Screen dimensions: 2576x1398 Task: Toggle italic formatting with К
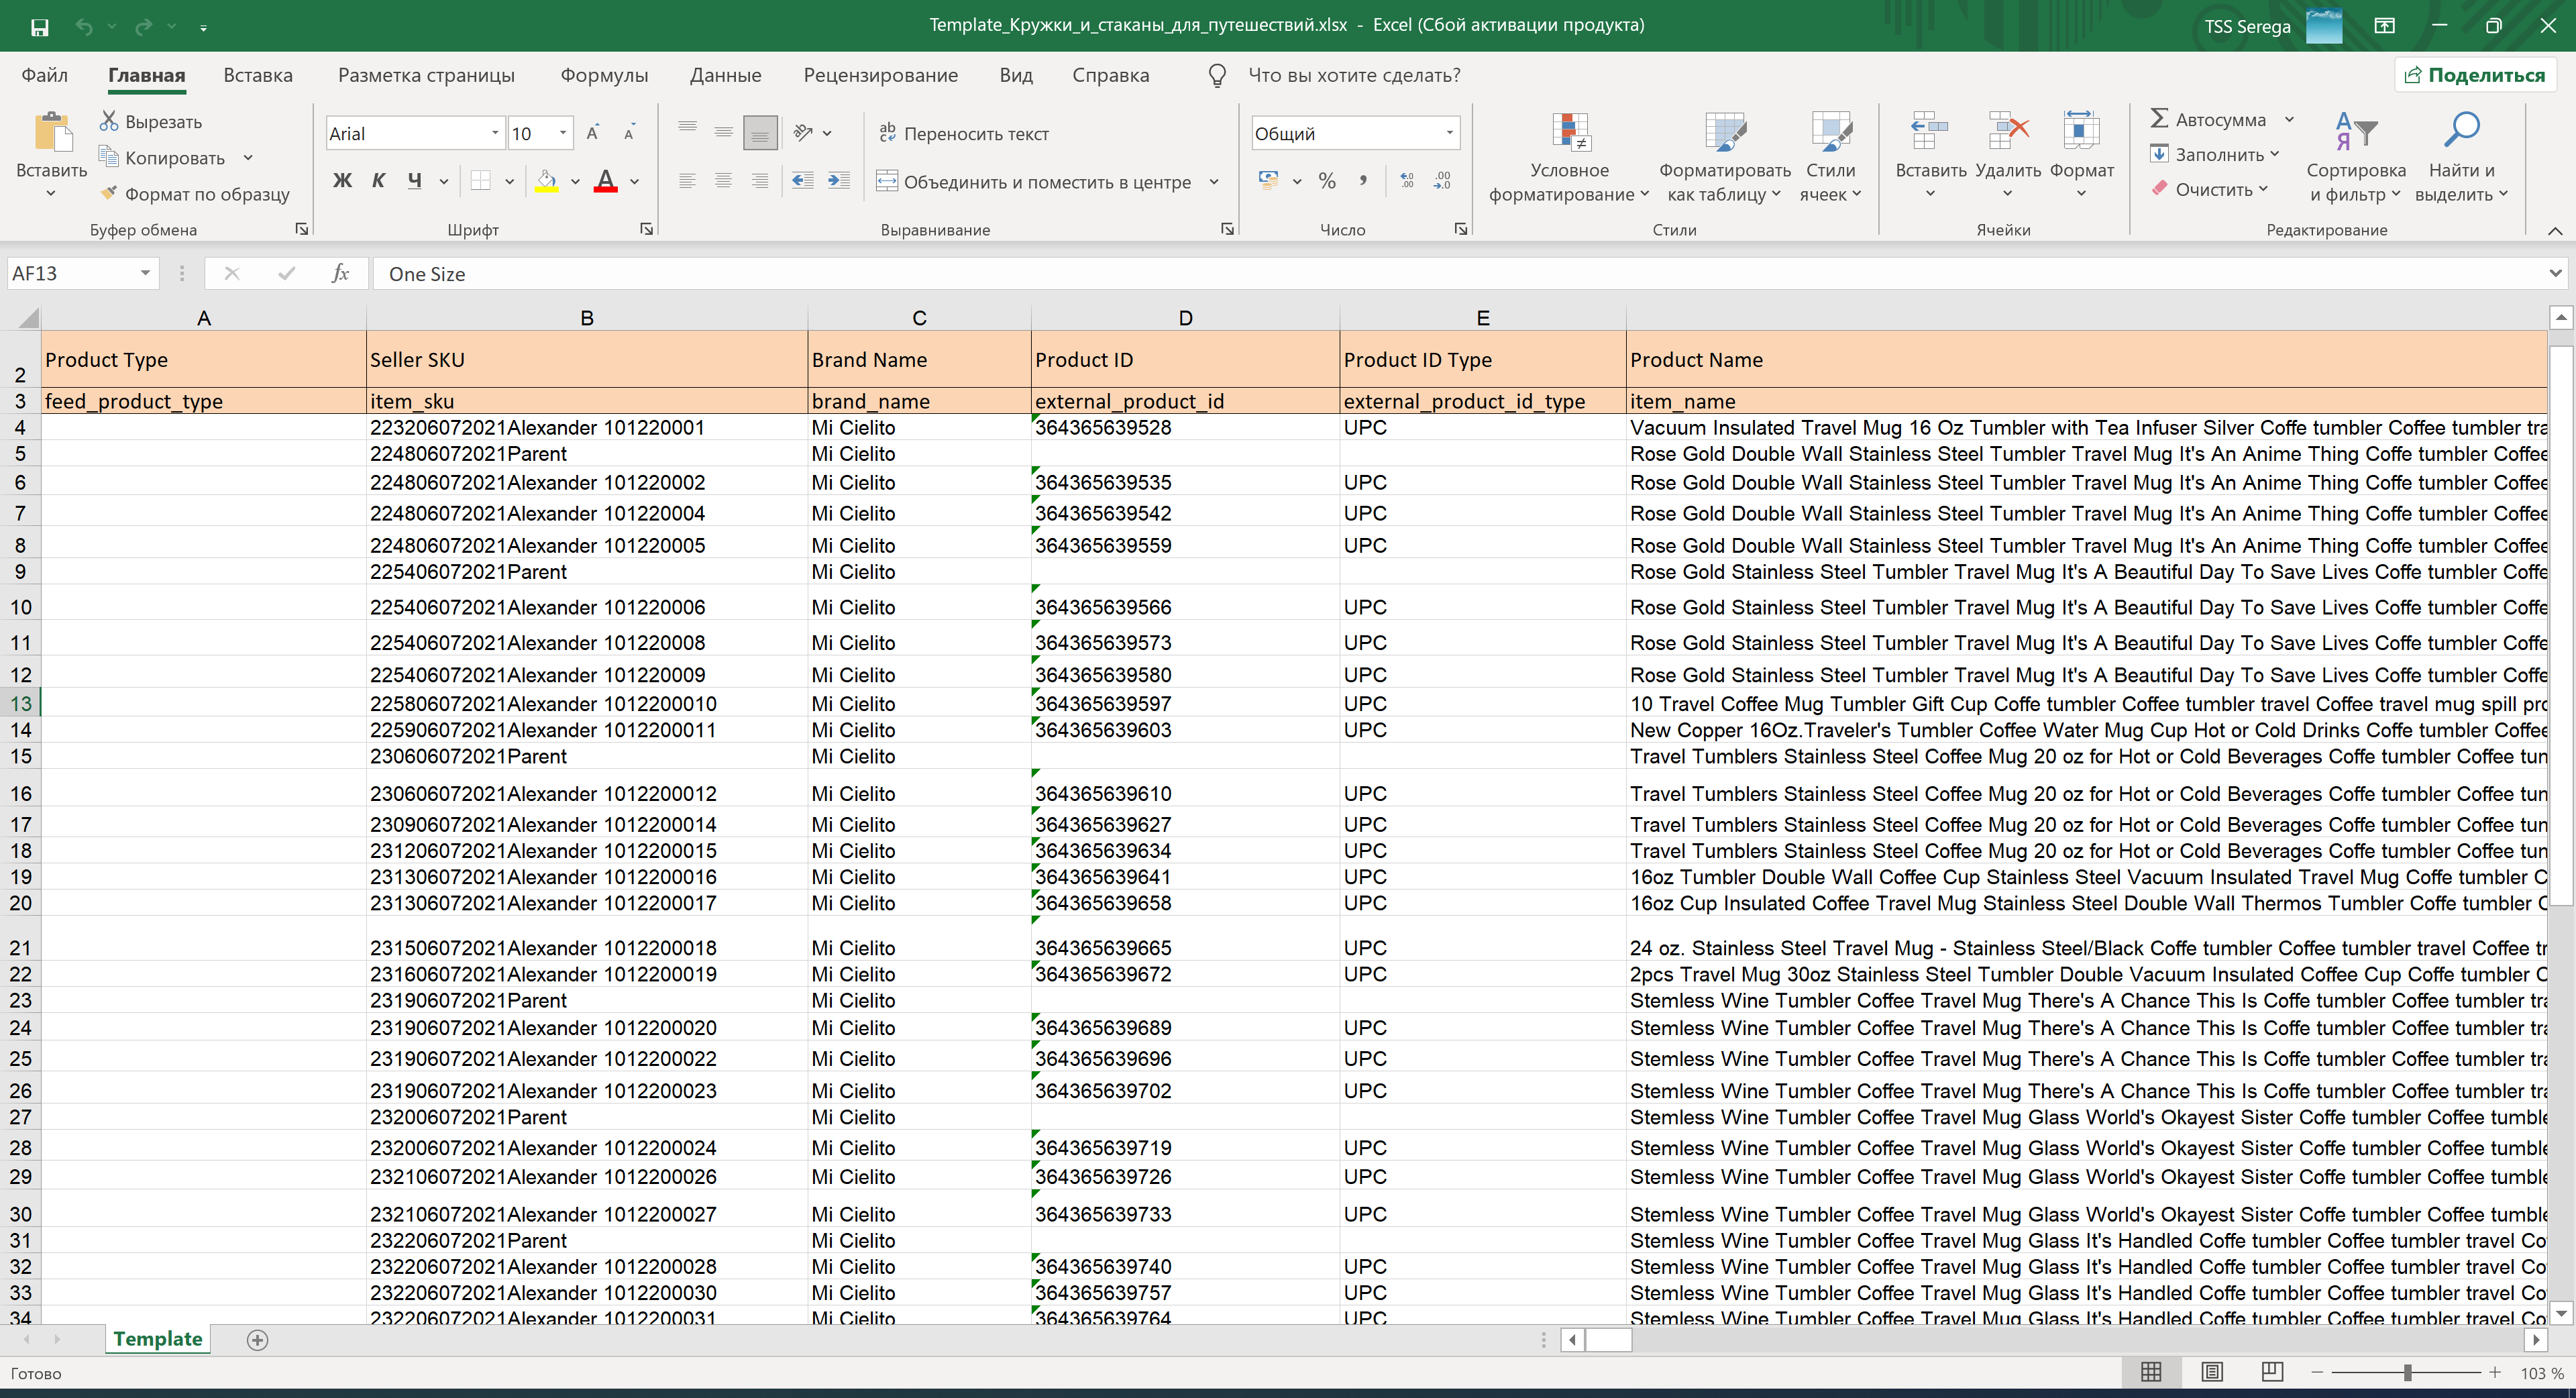pyautogui.click(x=379, y=180)
